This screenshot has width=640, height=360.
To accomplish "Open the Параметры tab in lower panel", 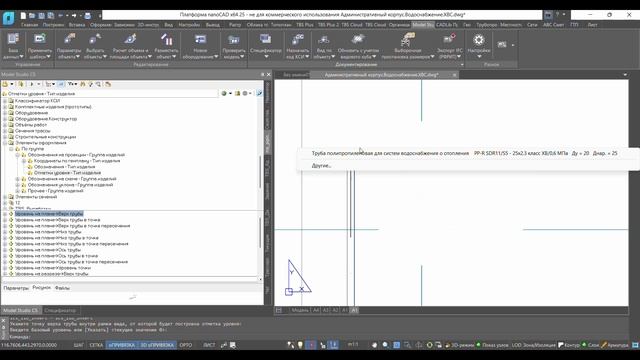I will click(16, 288).
